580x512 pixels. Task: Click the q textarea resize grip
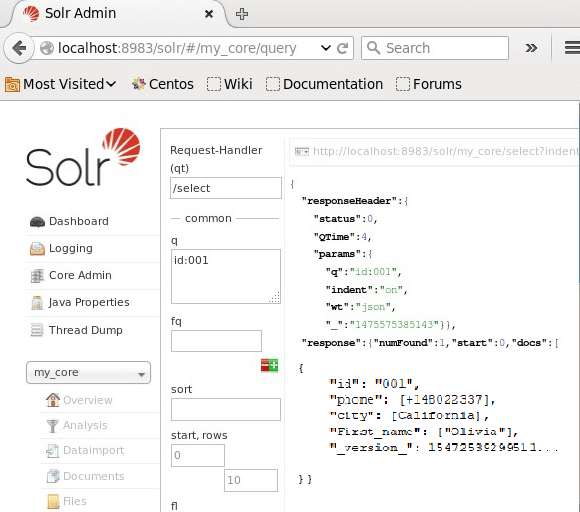(x=275, y=298)
